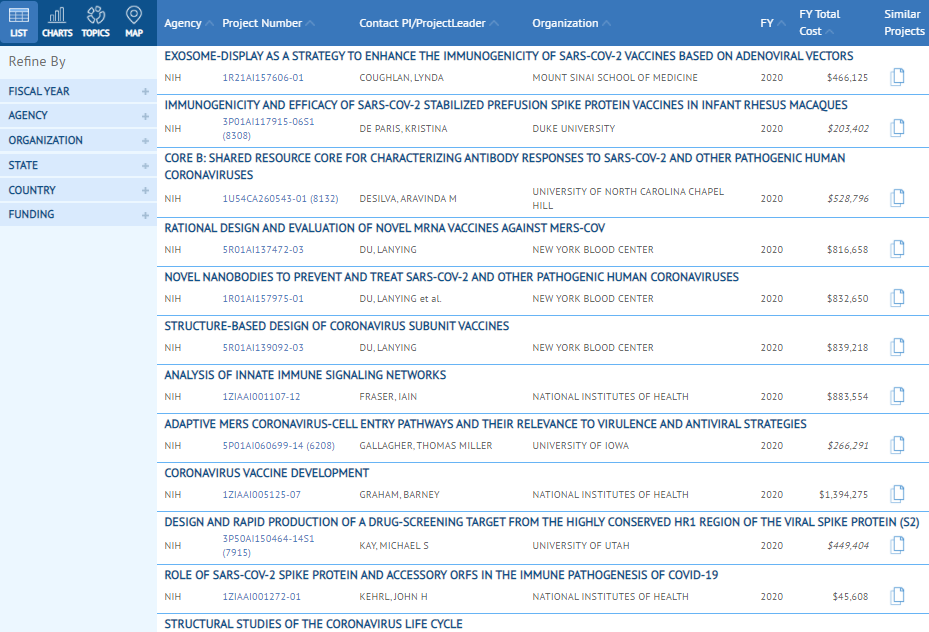
Task: Sort by Agency column
Action: [x=189, y=23]
